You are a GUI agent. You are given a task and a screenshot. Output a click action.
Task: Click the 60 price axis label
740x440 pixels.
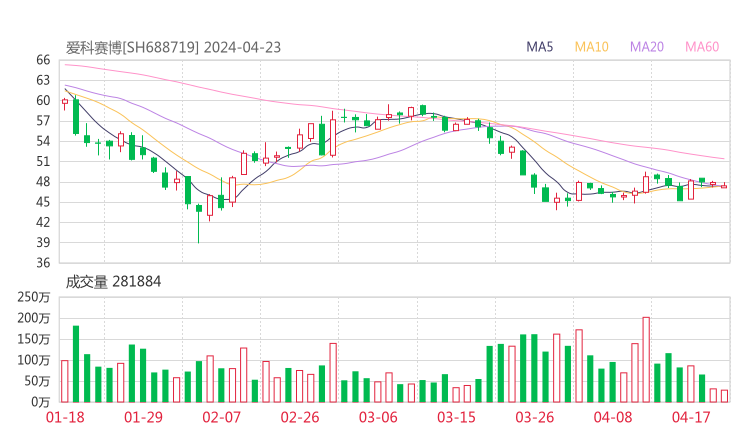point(43,101)
